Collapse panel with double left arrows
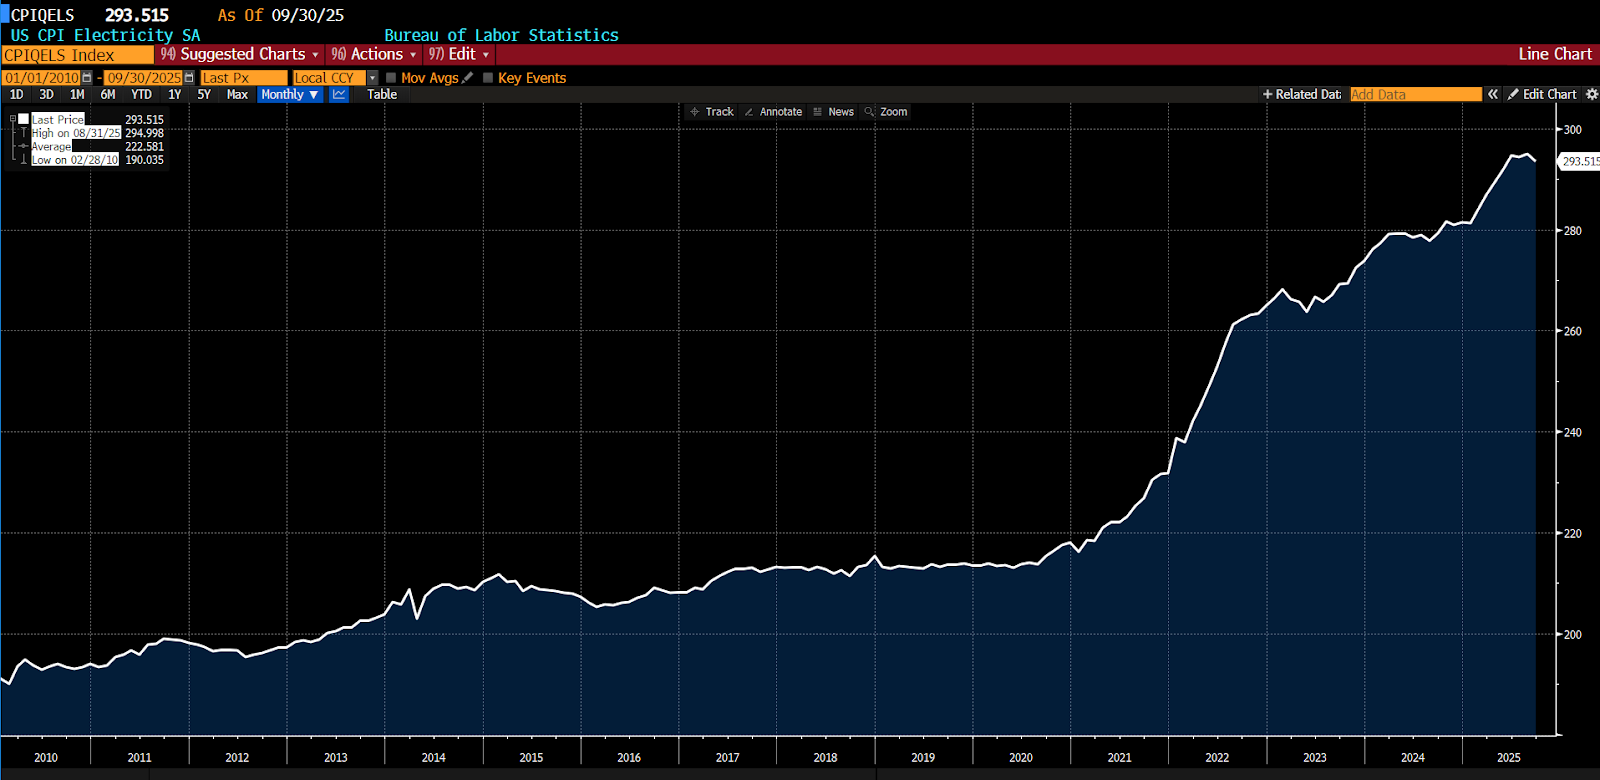 (x=1492, y=94)
